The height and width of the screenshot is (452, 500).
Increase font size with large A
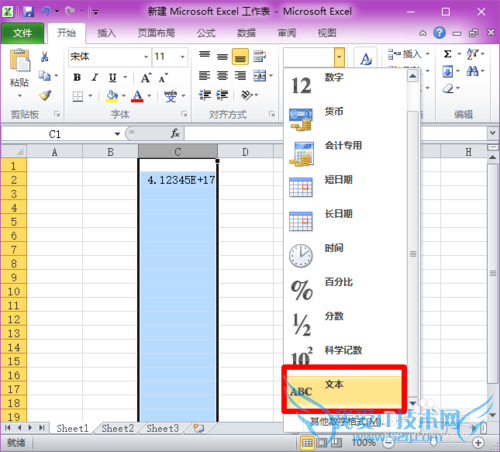pyautogui.click(x=146, y=78)
